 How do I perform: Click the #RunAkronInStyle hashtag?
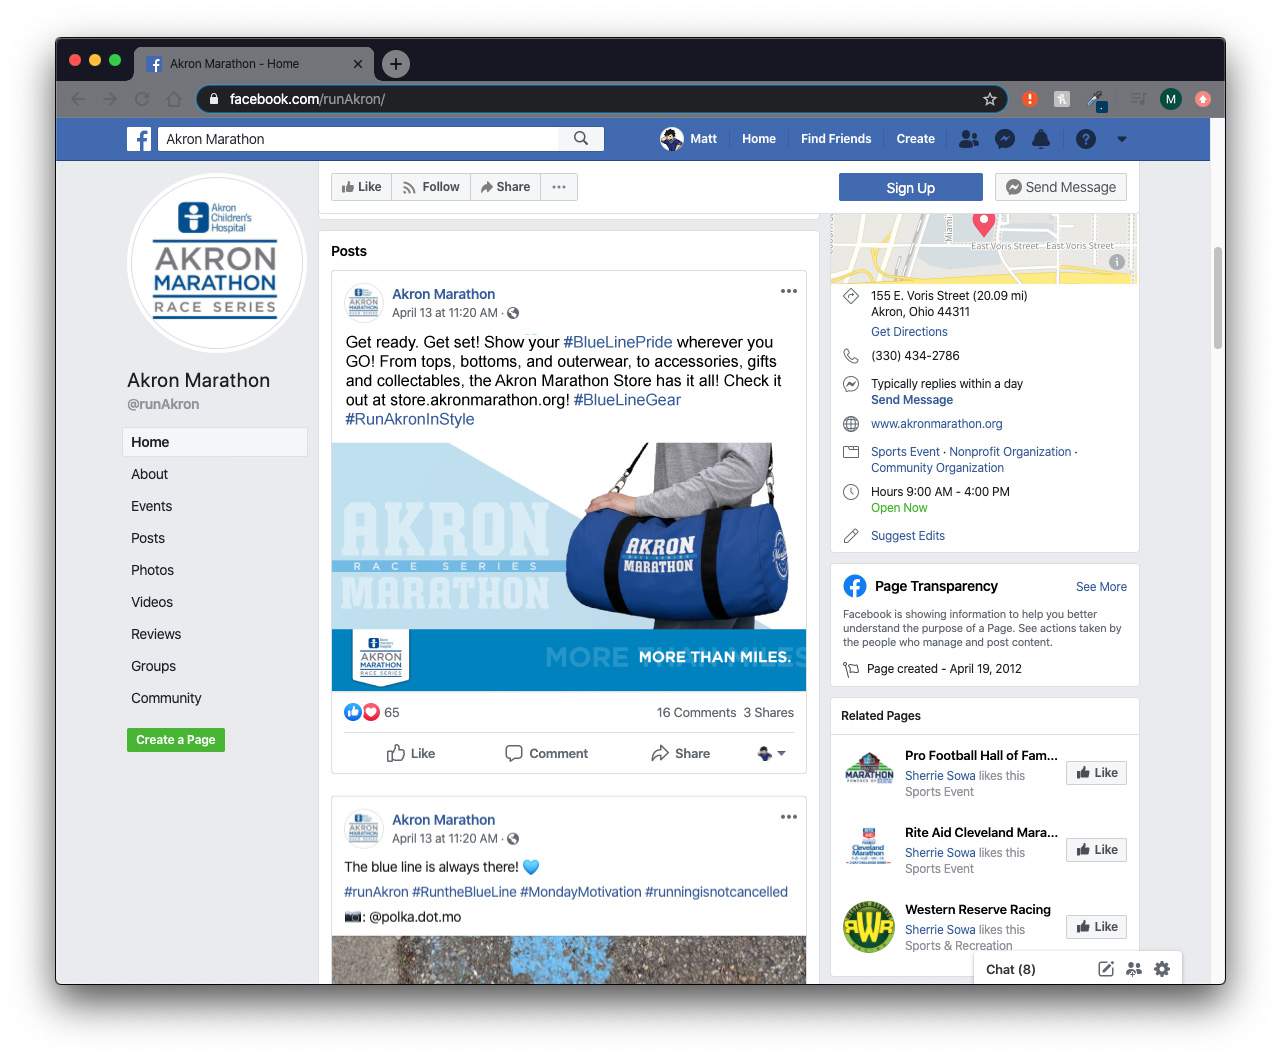coord(410,419)
